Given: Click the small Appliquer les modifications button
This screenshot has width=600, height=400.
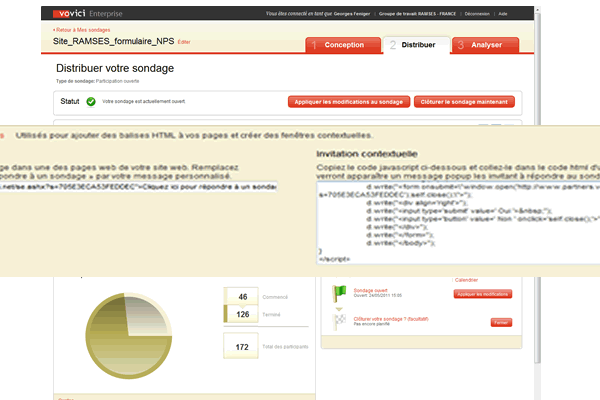Looking at the screenshot, I should pyautogui.click(x=483, y=294).
